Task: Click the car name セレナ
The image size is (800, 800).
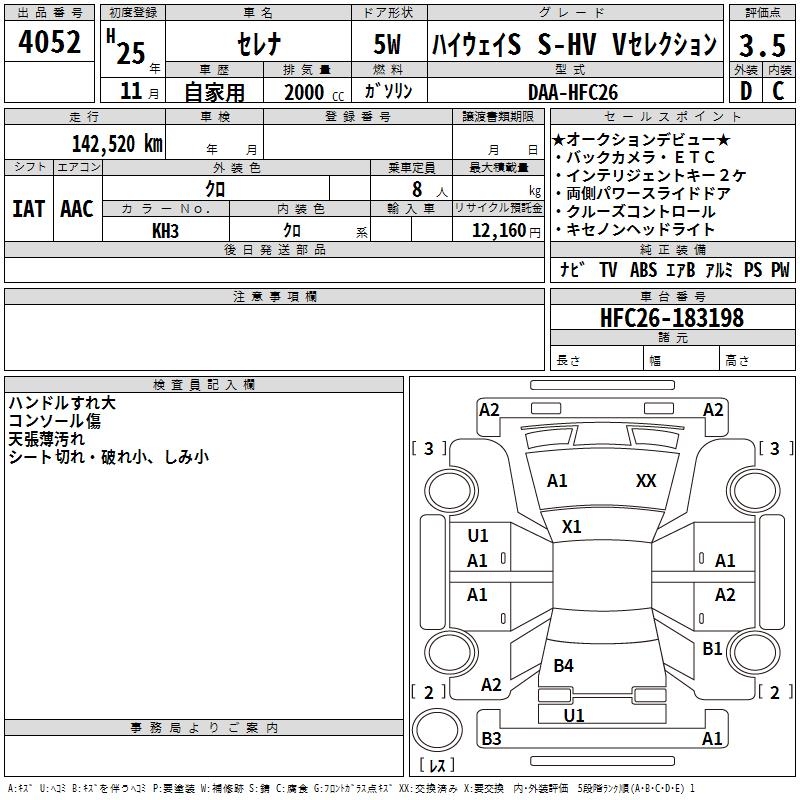Action: pyautogui.click(x=257, y=44)
